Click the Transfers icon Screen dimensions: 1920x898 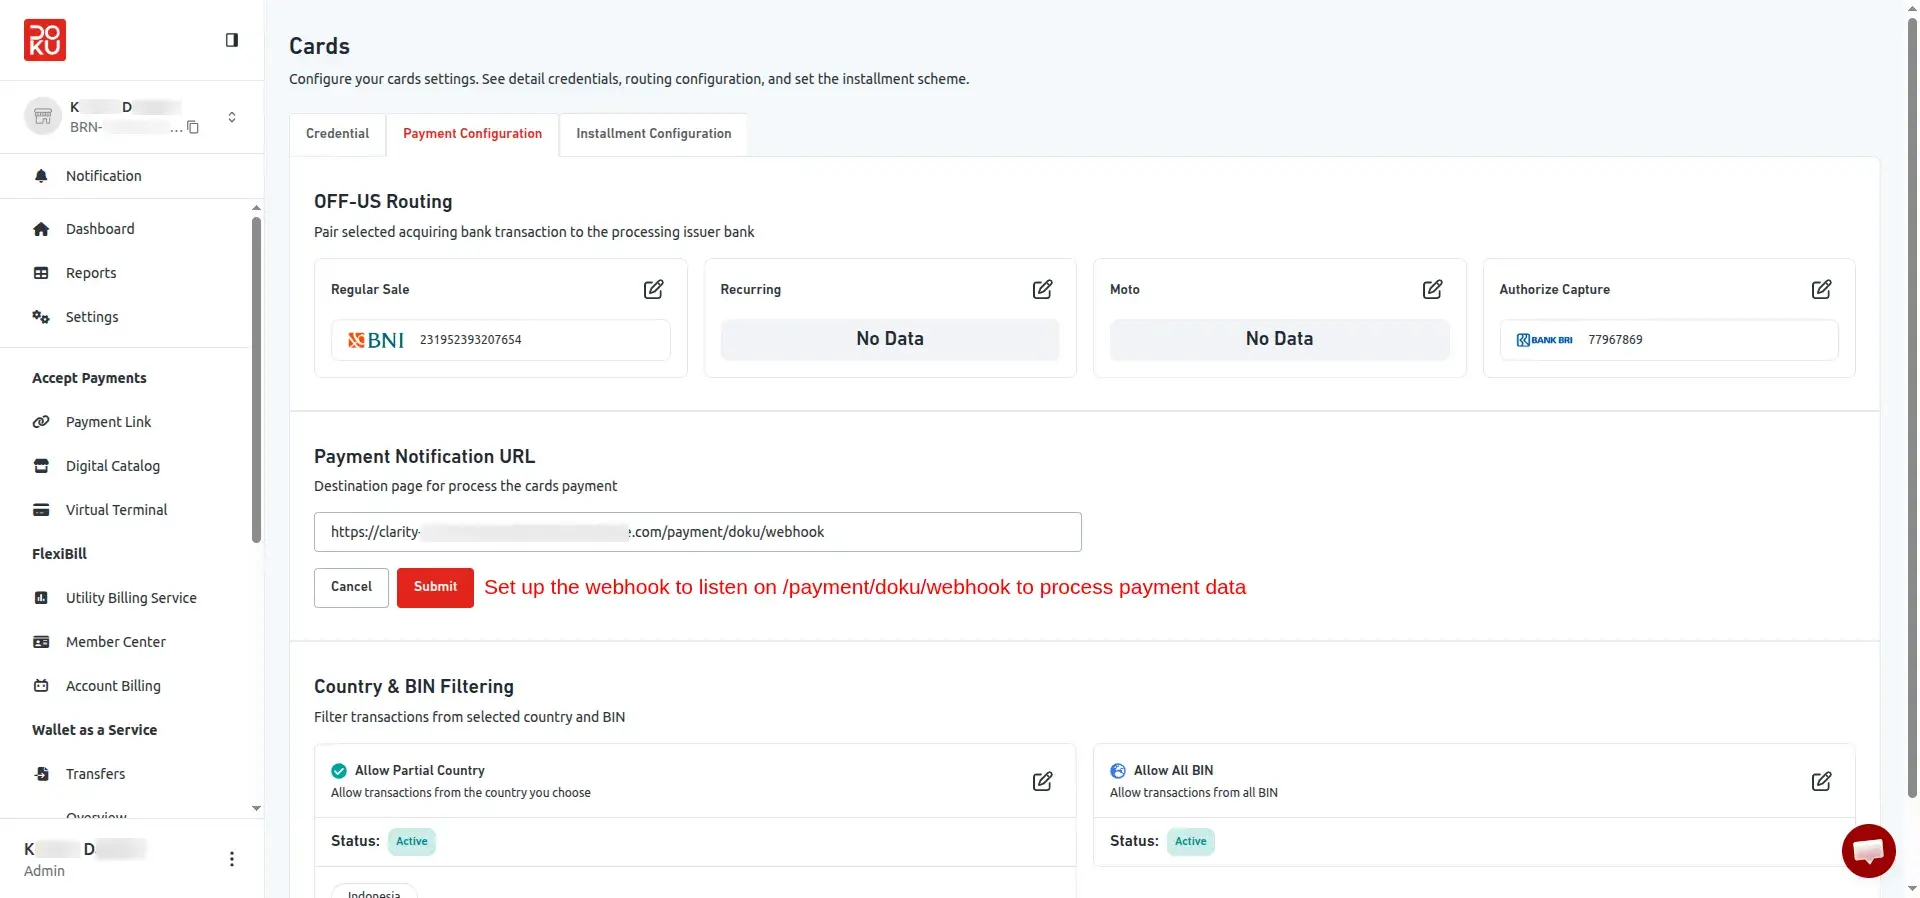tap(41, 774)
